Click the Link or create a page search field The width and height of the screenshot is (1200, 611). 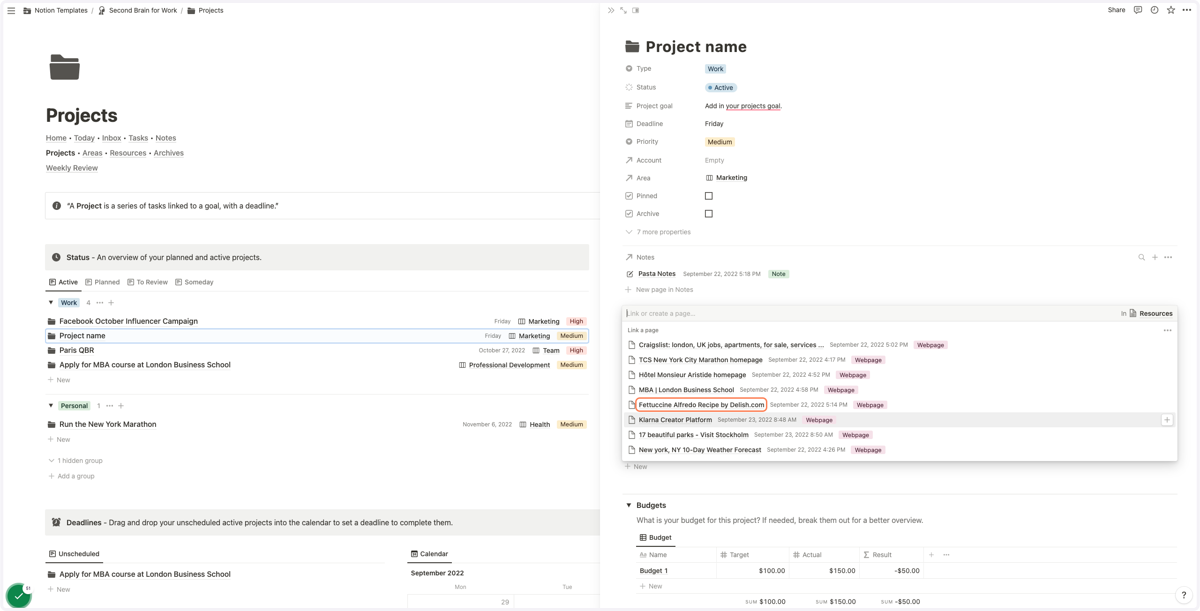(x=870, y=313)
